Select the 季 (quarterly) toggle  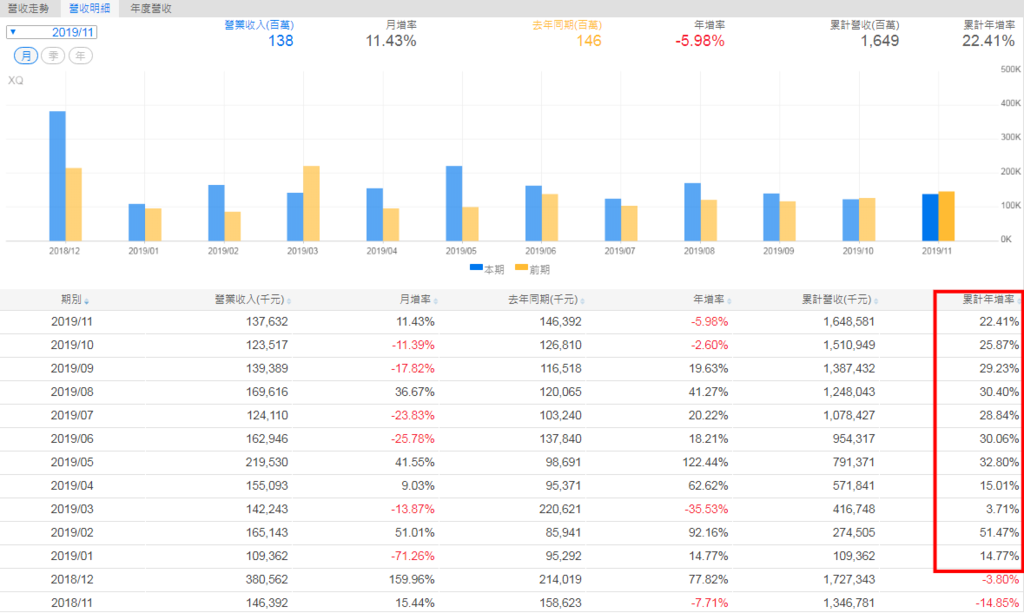[53, 55]
